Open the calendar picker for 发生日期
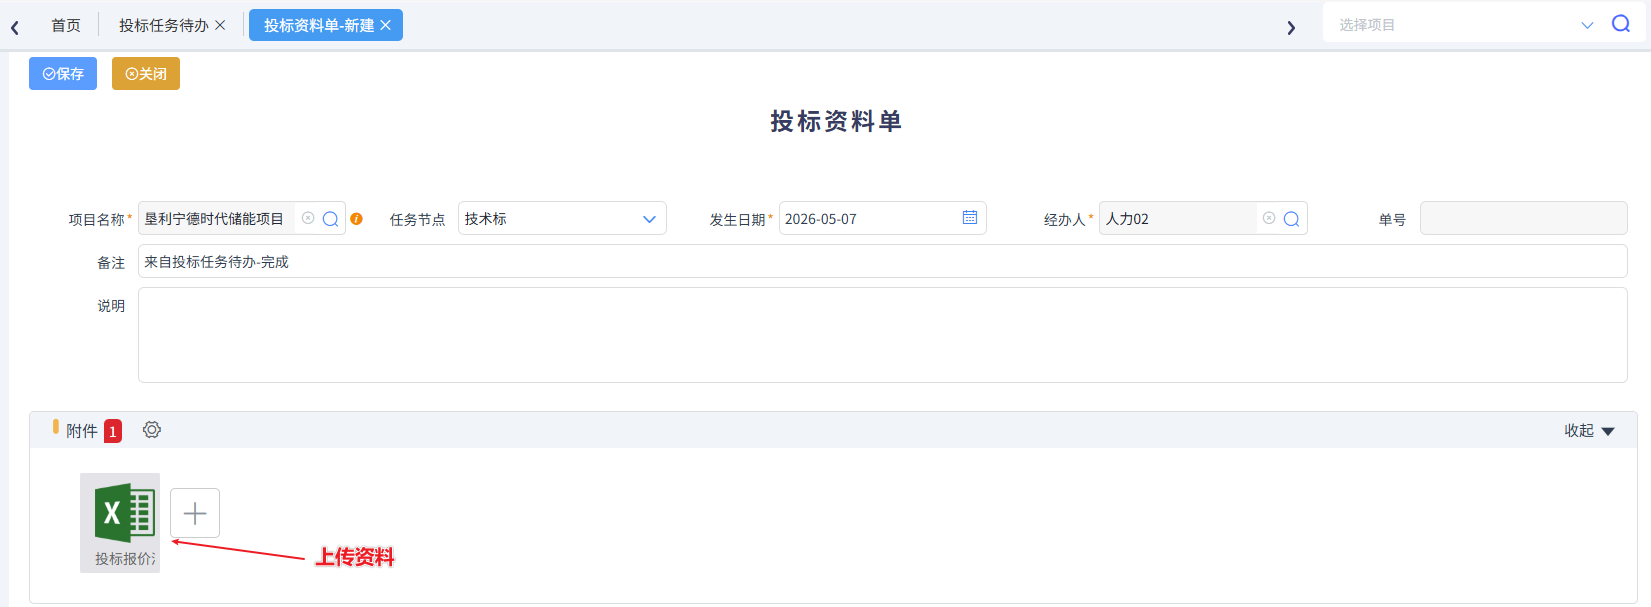1651x607 pixels. (970, 217)
